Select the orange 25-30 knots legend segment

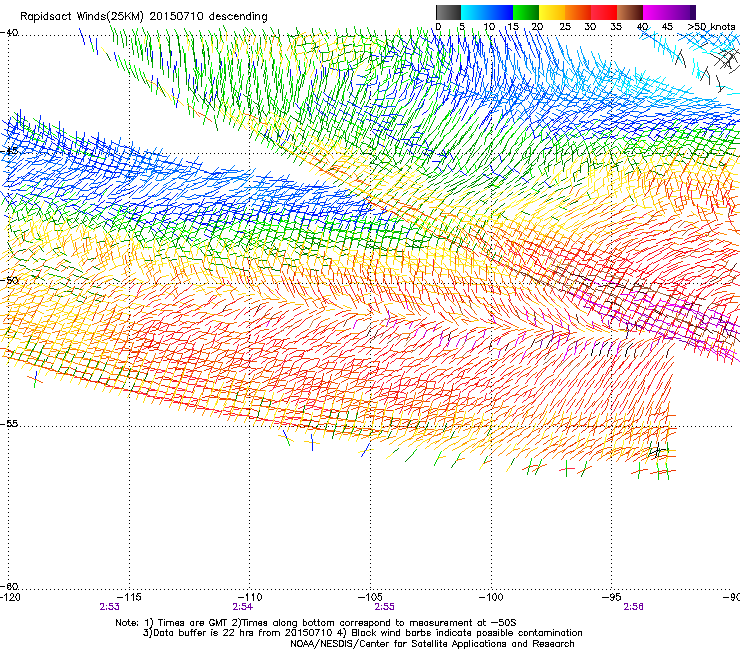coord(578,12)
